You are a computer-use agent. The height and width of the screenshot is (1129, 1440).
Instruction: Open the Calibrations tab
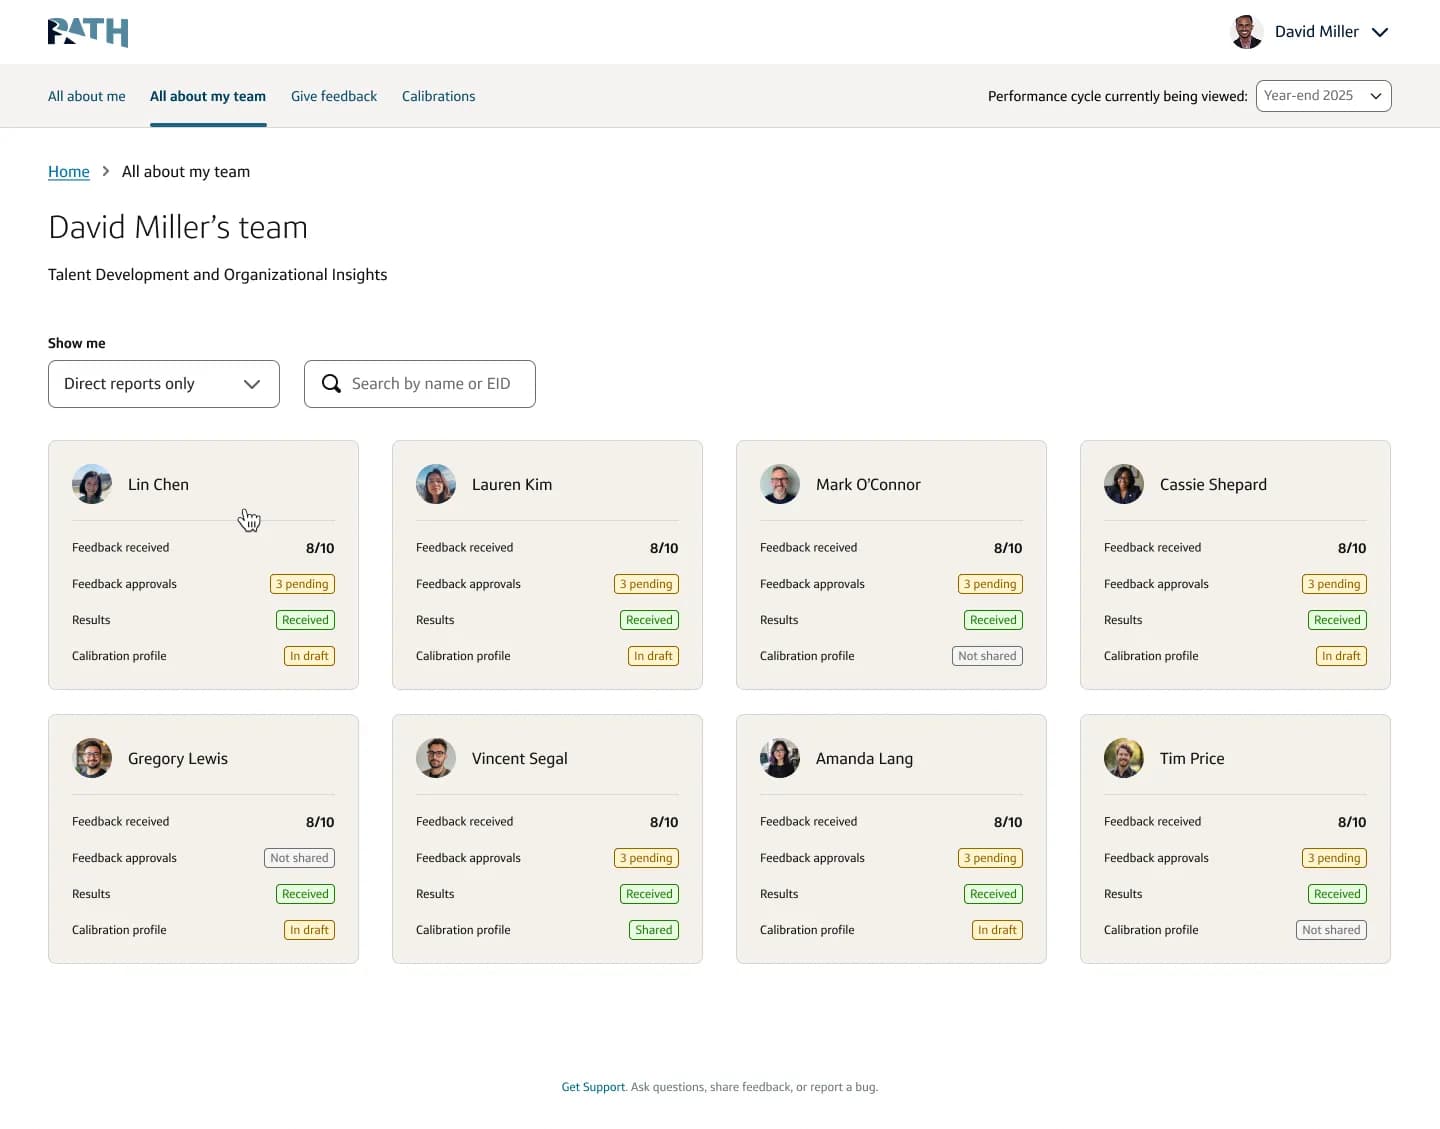point(438,96)
